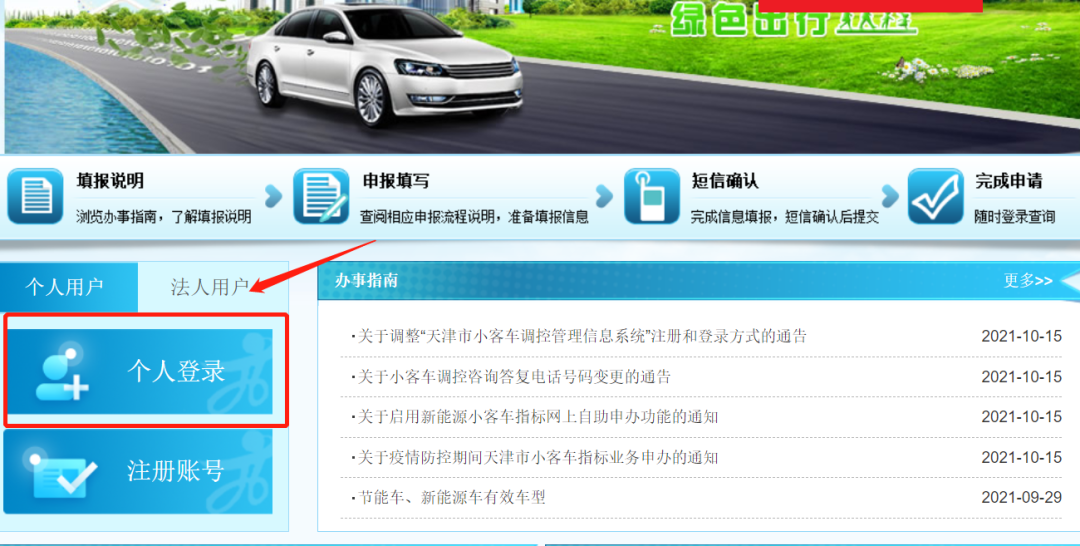The image size is (1080, 546).
Task: Click the chevron arrow after 填报说明
Action: click(273, 196)
